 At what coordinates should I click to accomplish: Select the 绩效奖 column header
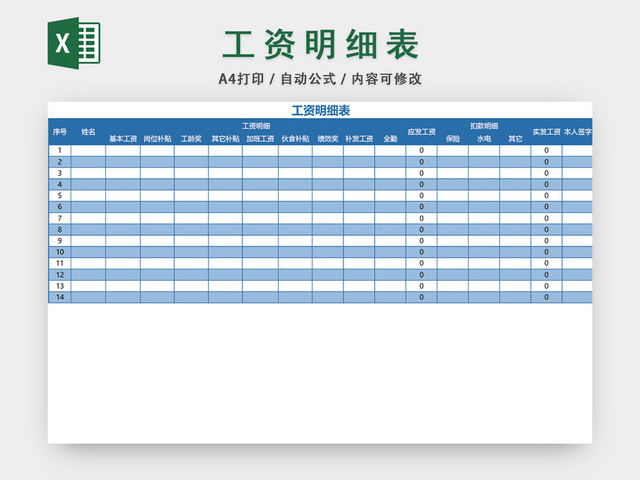328,139
